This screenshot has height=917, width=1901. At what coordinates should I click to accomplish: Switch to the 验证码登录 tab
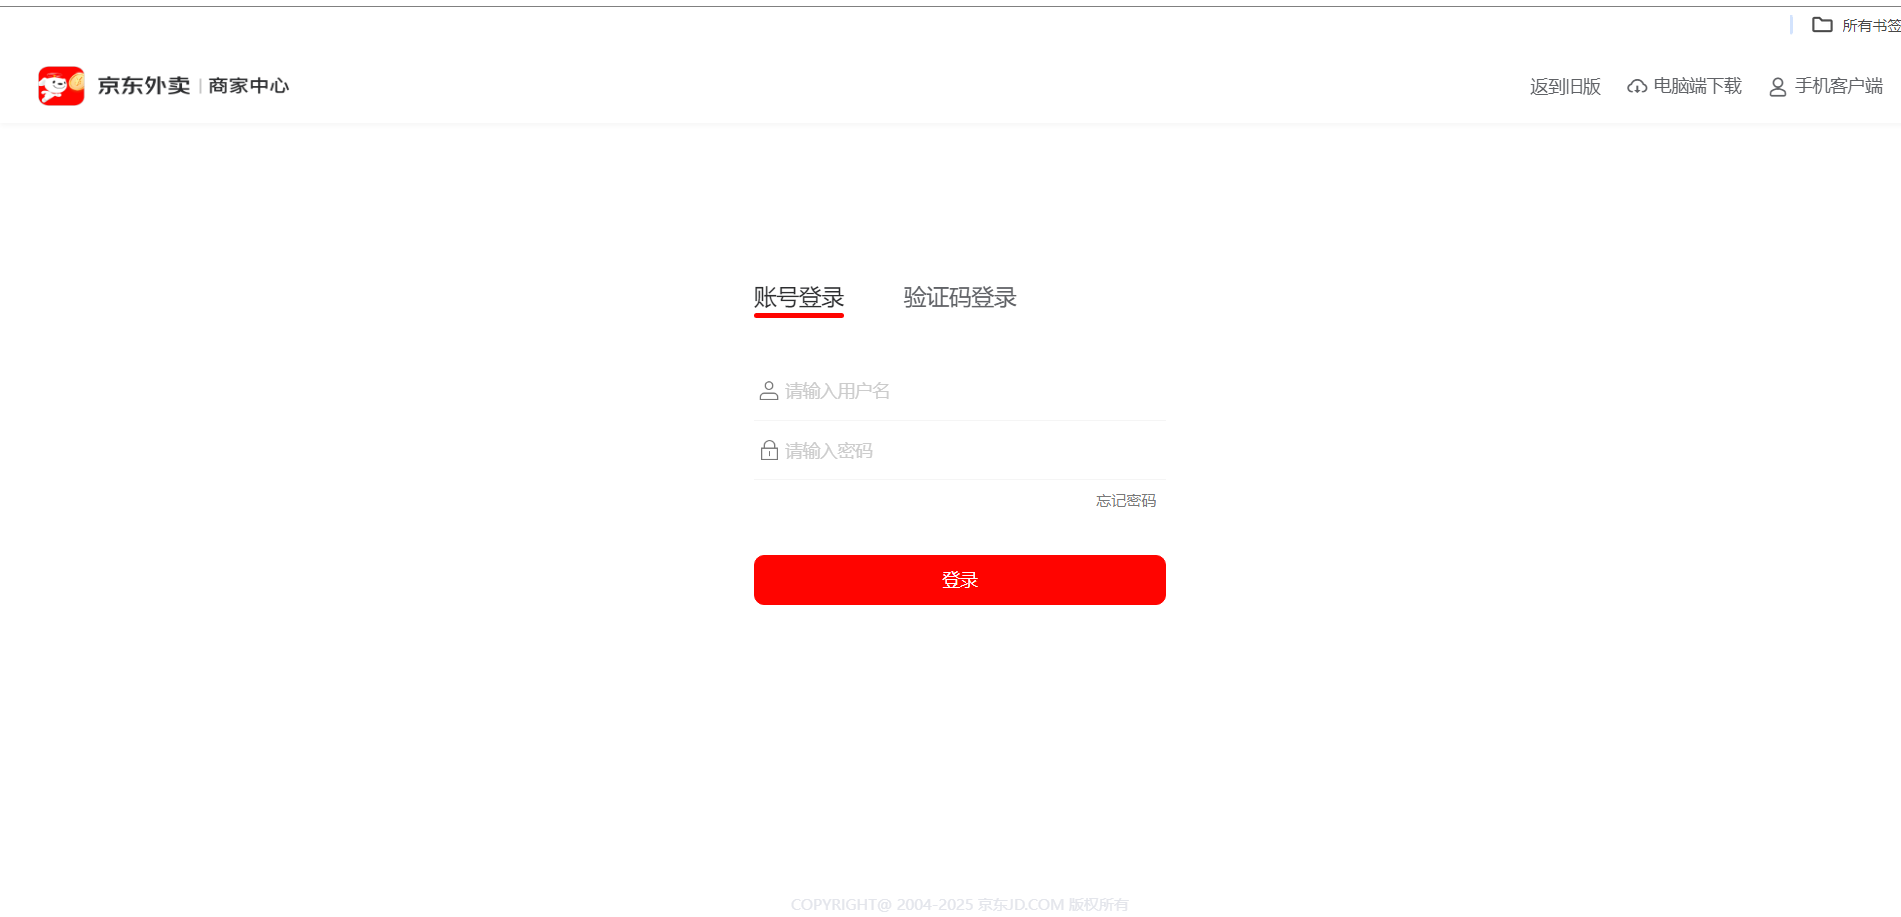[x=960, y=297]
